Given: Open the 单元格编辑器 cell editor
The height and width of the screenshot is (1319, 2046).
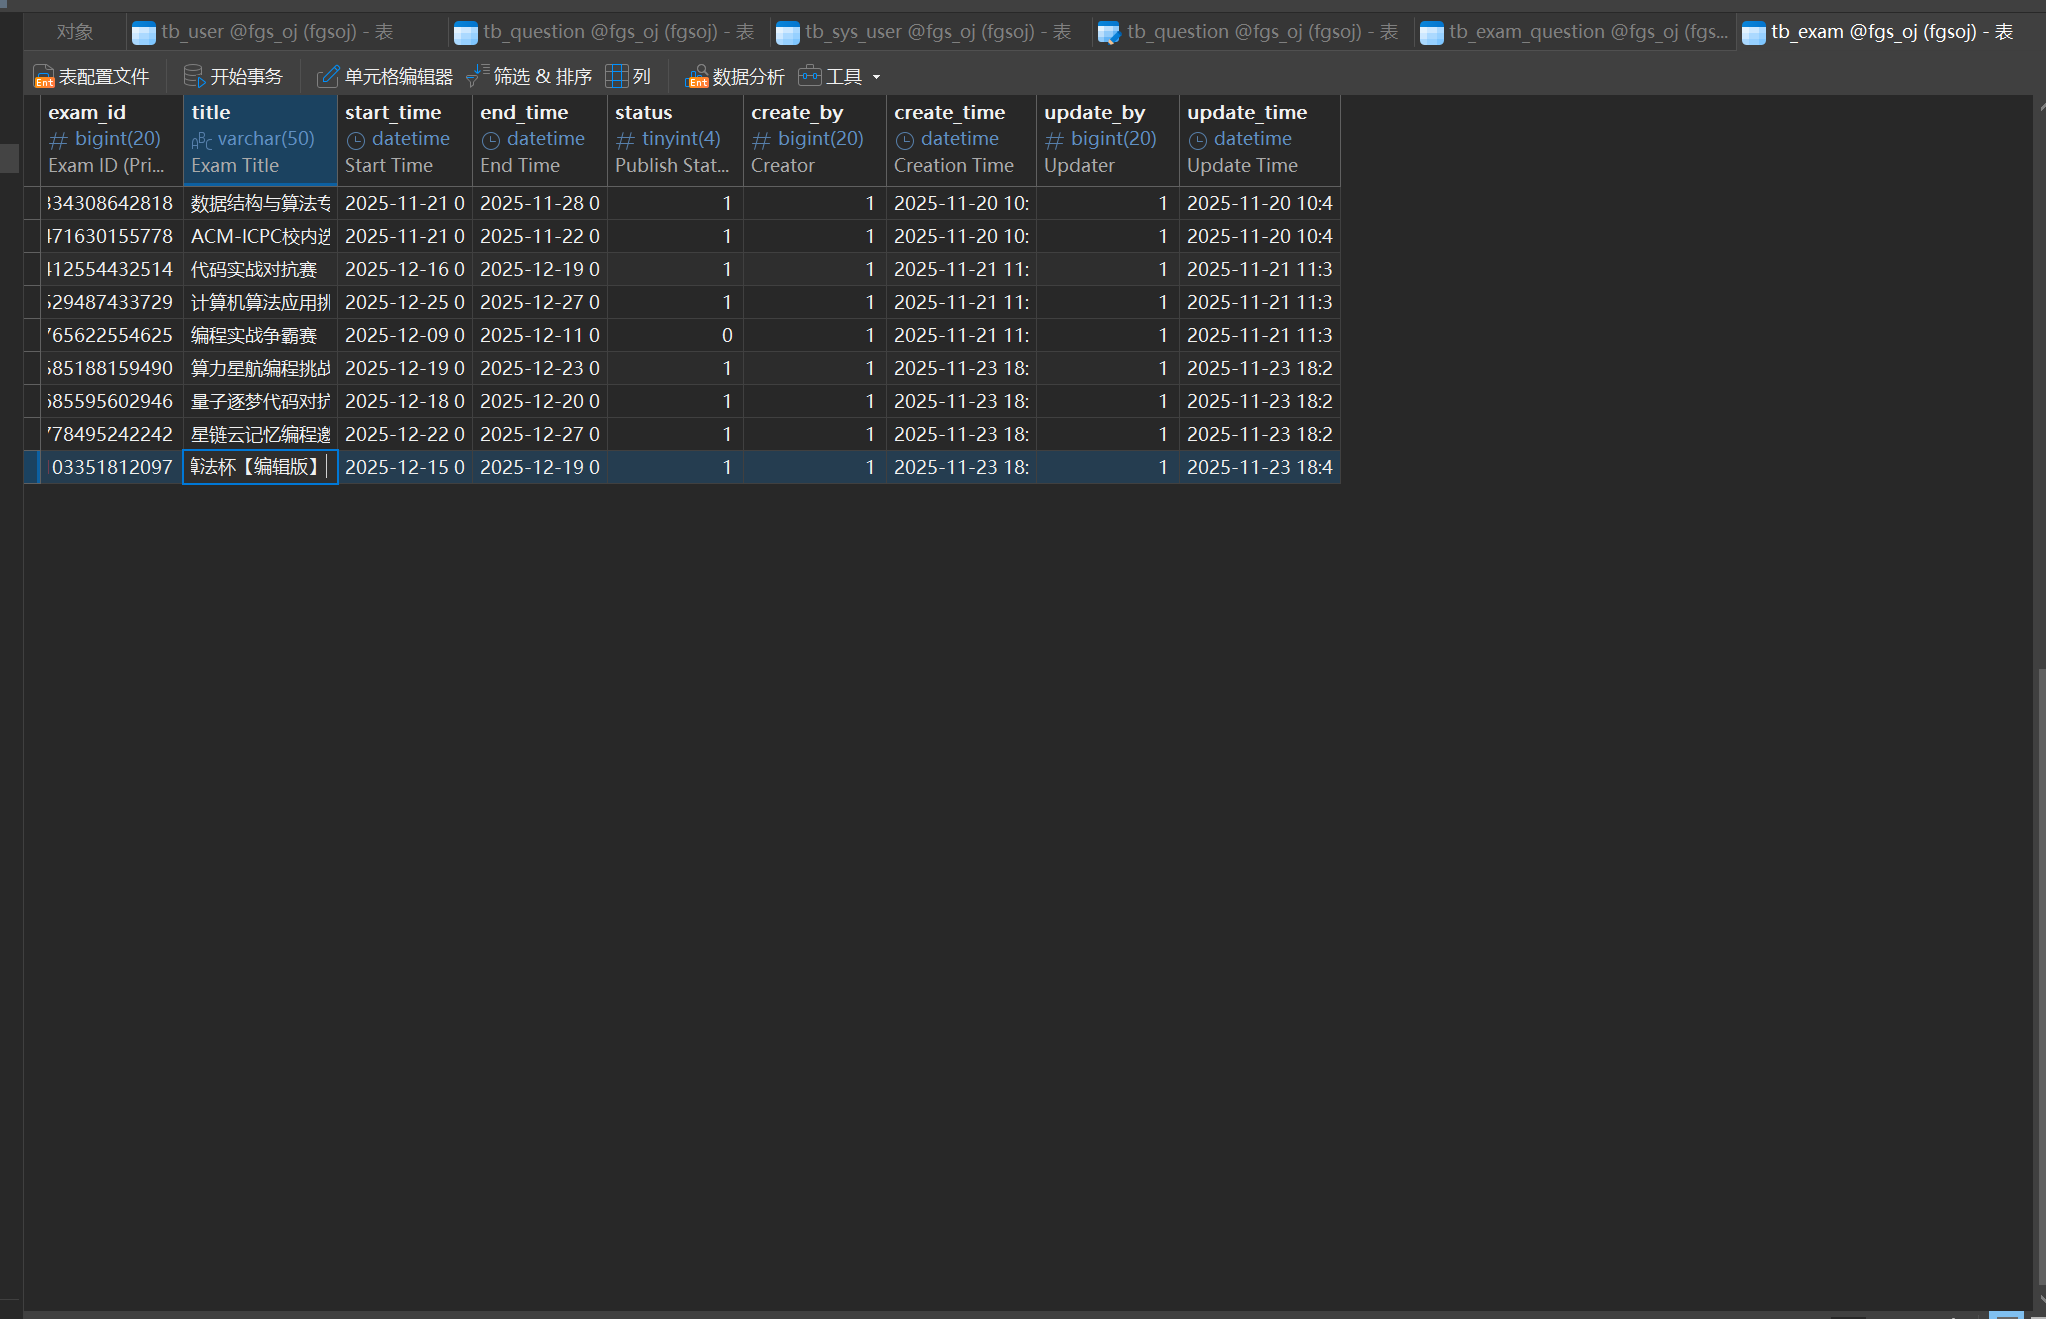Looking at the screenshot, I should pyautogui.click(x=385, y=76).
